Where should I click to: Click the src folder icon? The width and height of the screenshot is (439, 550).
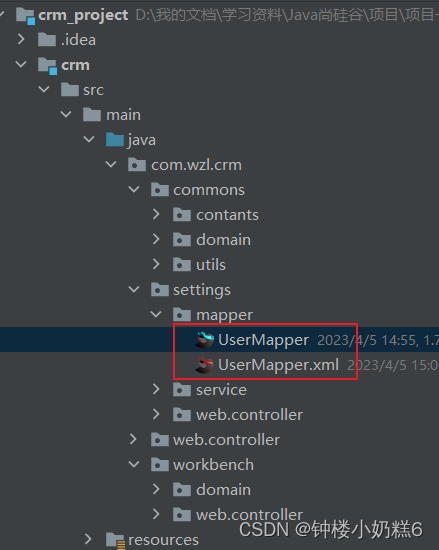70,90
